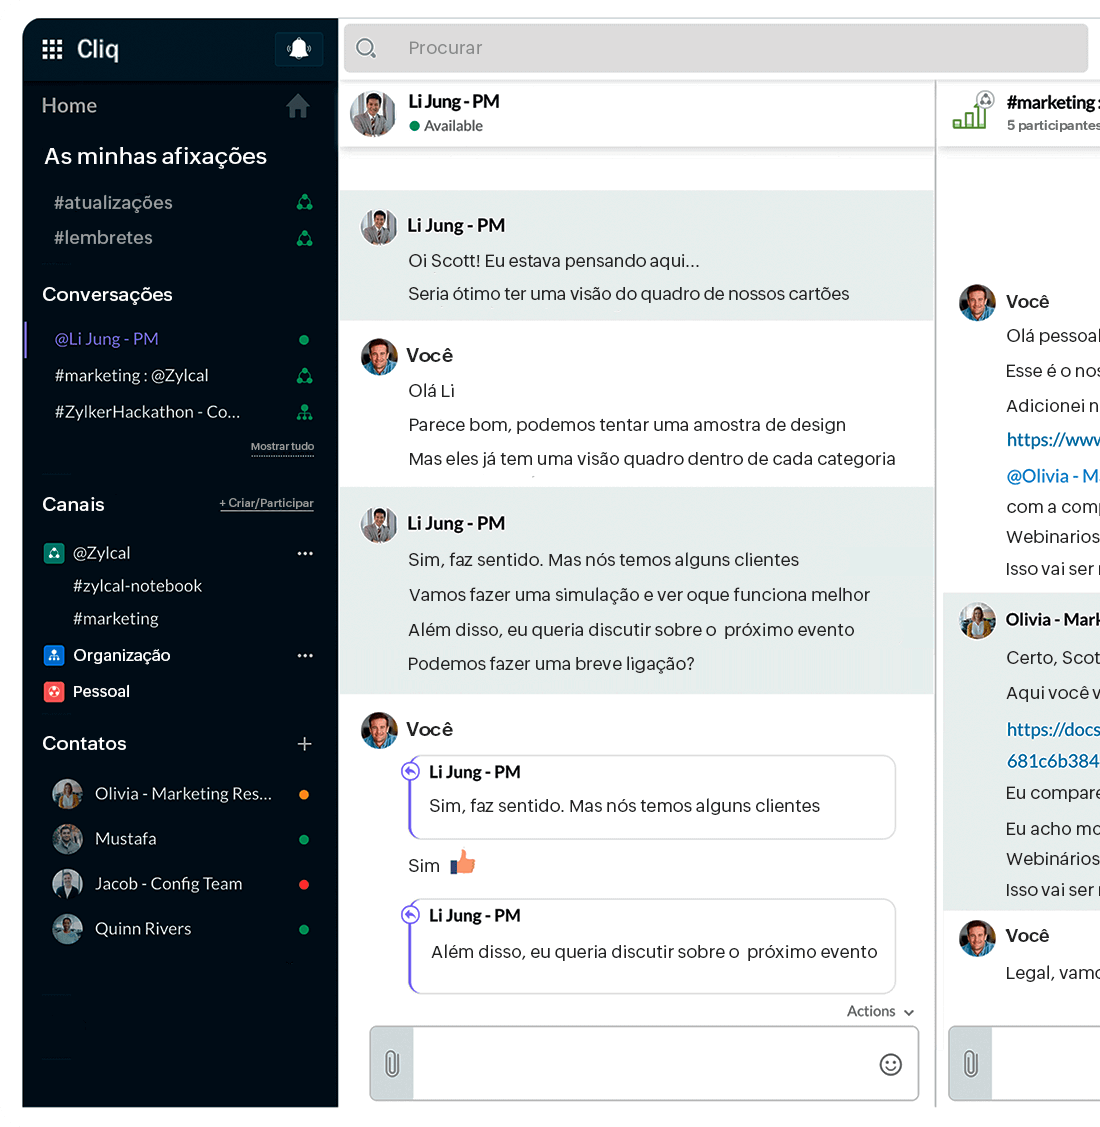Click + Criar/Participar link

click(x=266, y=503)
